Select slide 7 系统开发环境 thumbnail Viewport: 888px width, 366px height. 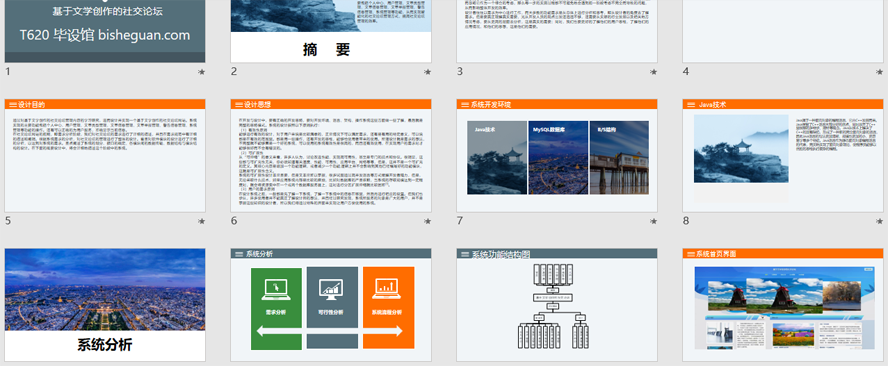(557, 156)
